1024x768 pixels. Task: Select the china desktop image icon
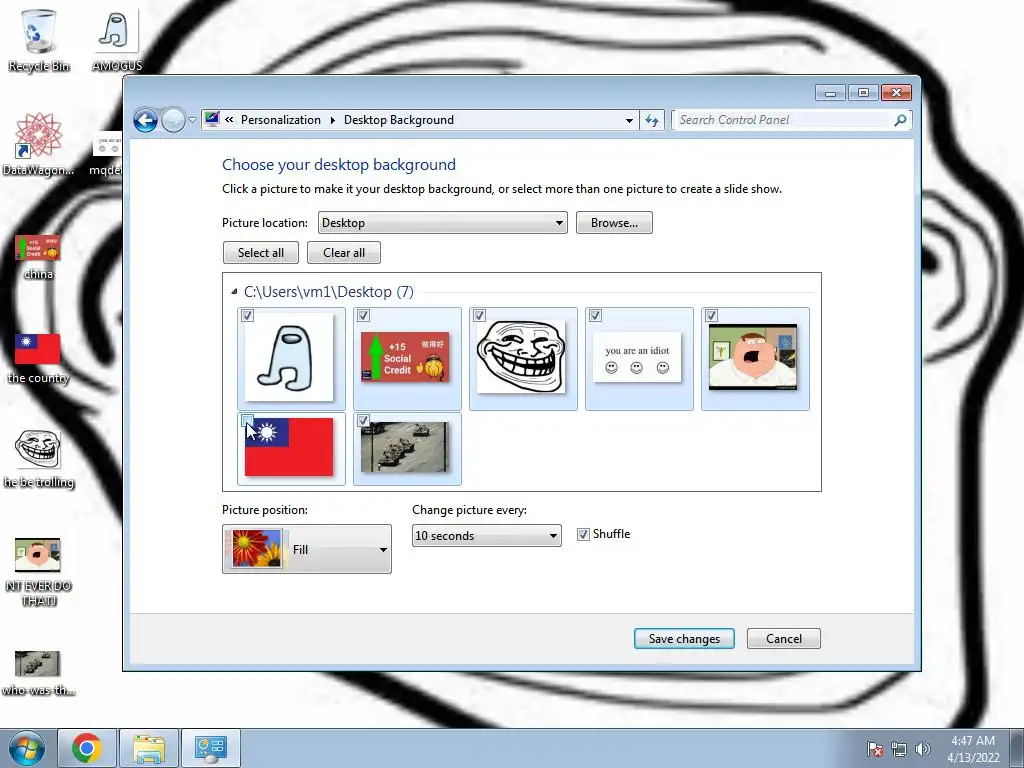39,257
